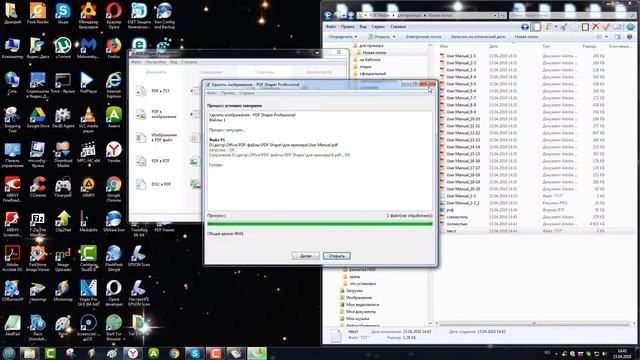Open Google Chrome desktop shortcut

pyautogui.click(x=113, y=189)
